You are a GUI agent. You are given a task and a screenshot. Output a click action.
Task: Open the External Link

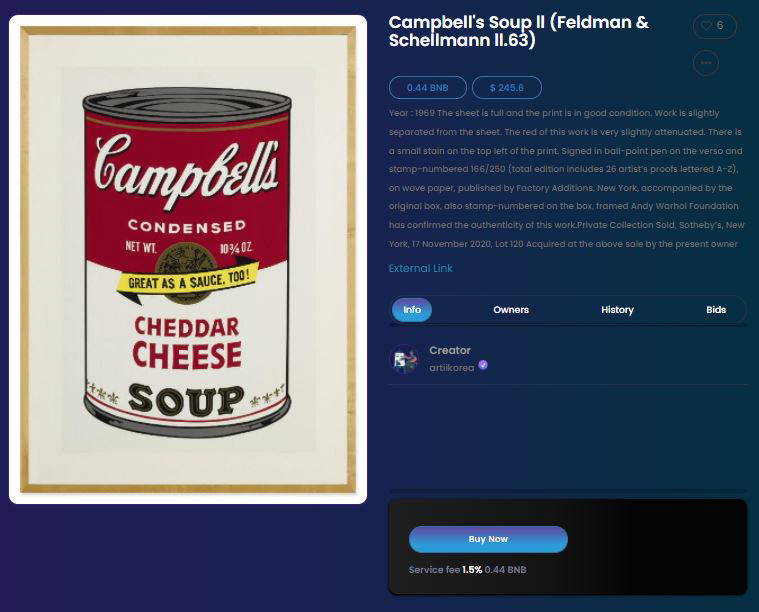421,268
